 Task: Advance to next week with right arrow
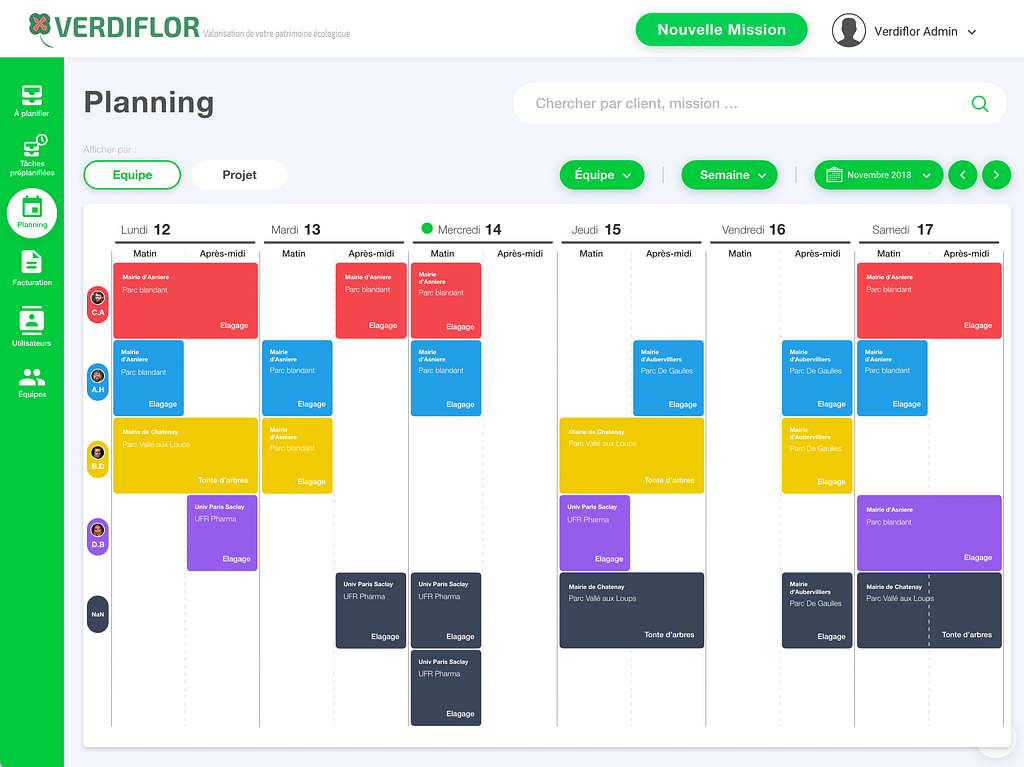pyautogui.click(x=996, y=175)
